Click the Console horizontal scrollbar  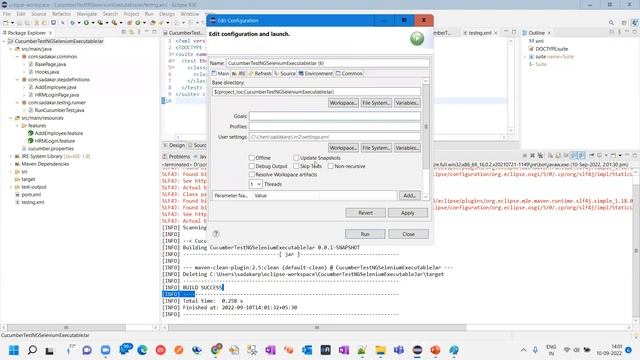(317, 327)
